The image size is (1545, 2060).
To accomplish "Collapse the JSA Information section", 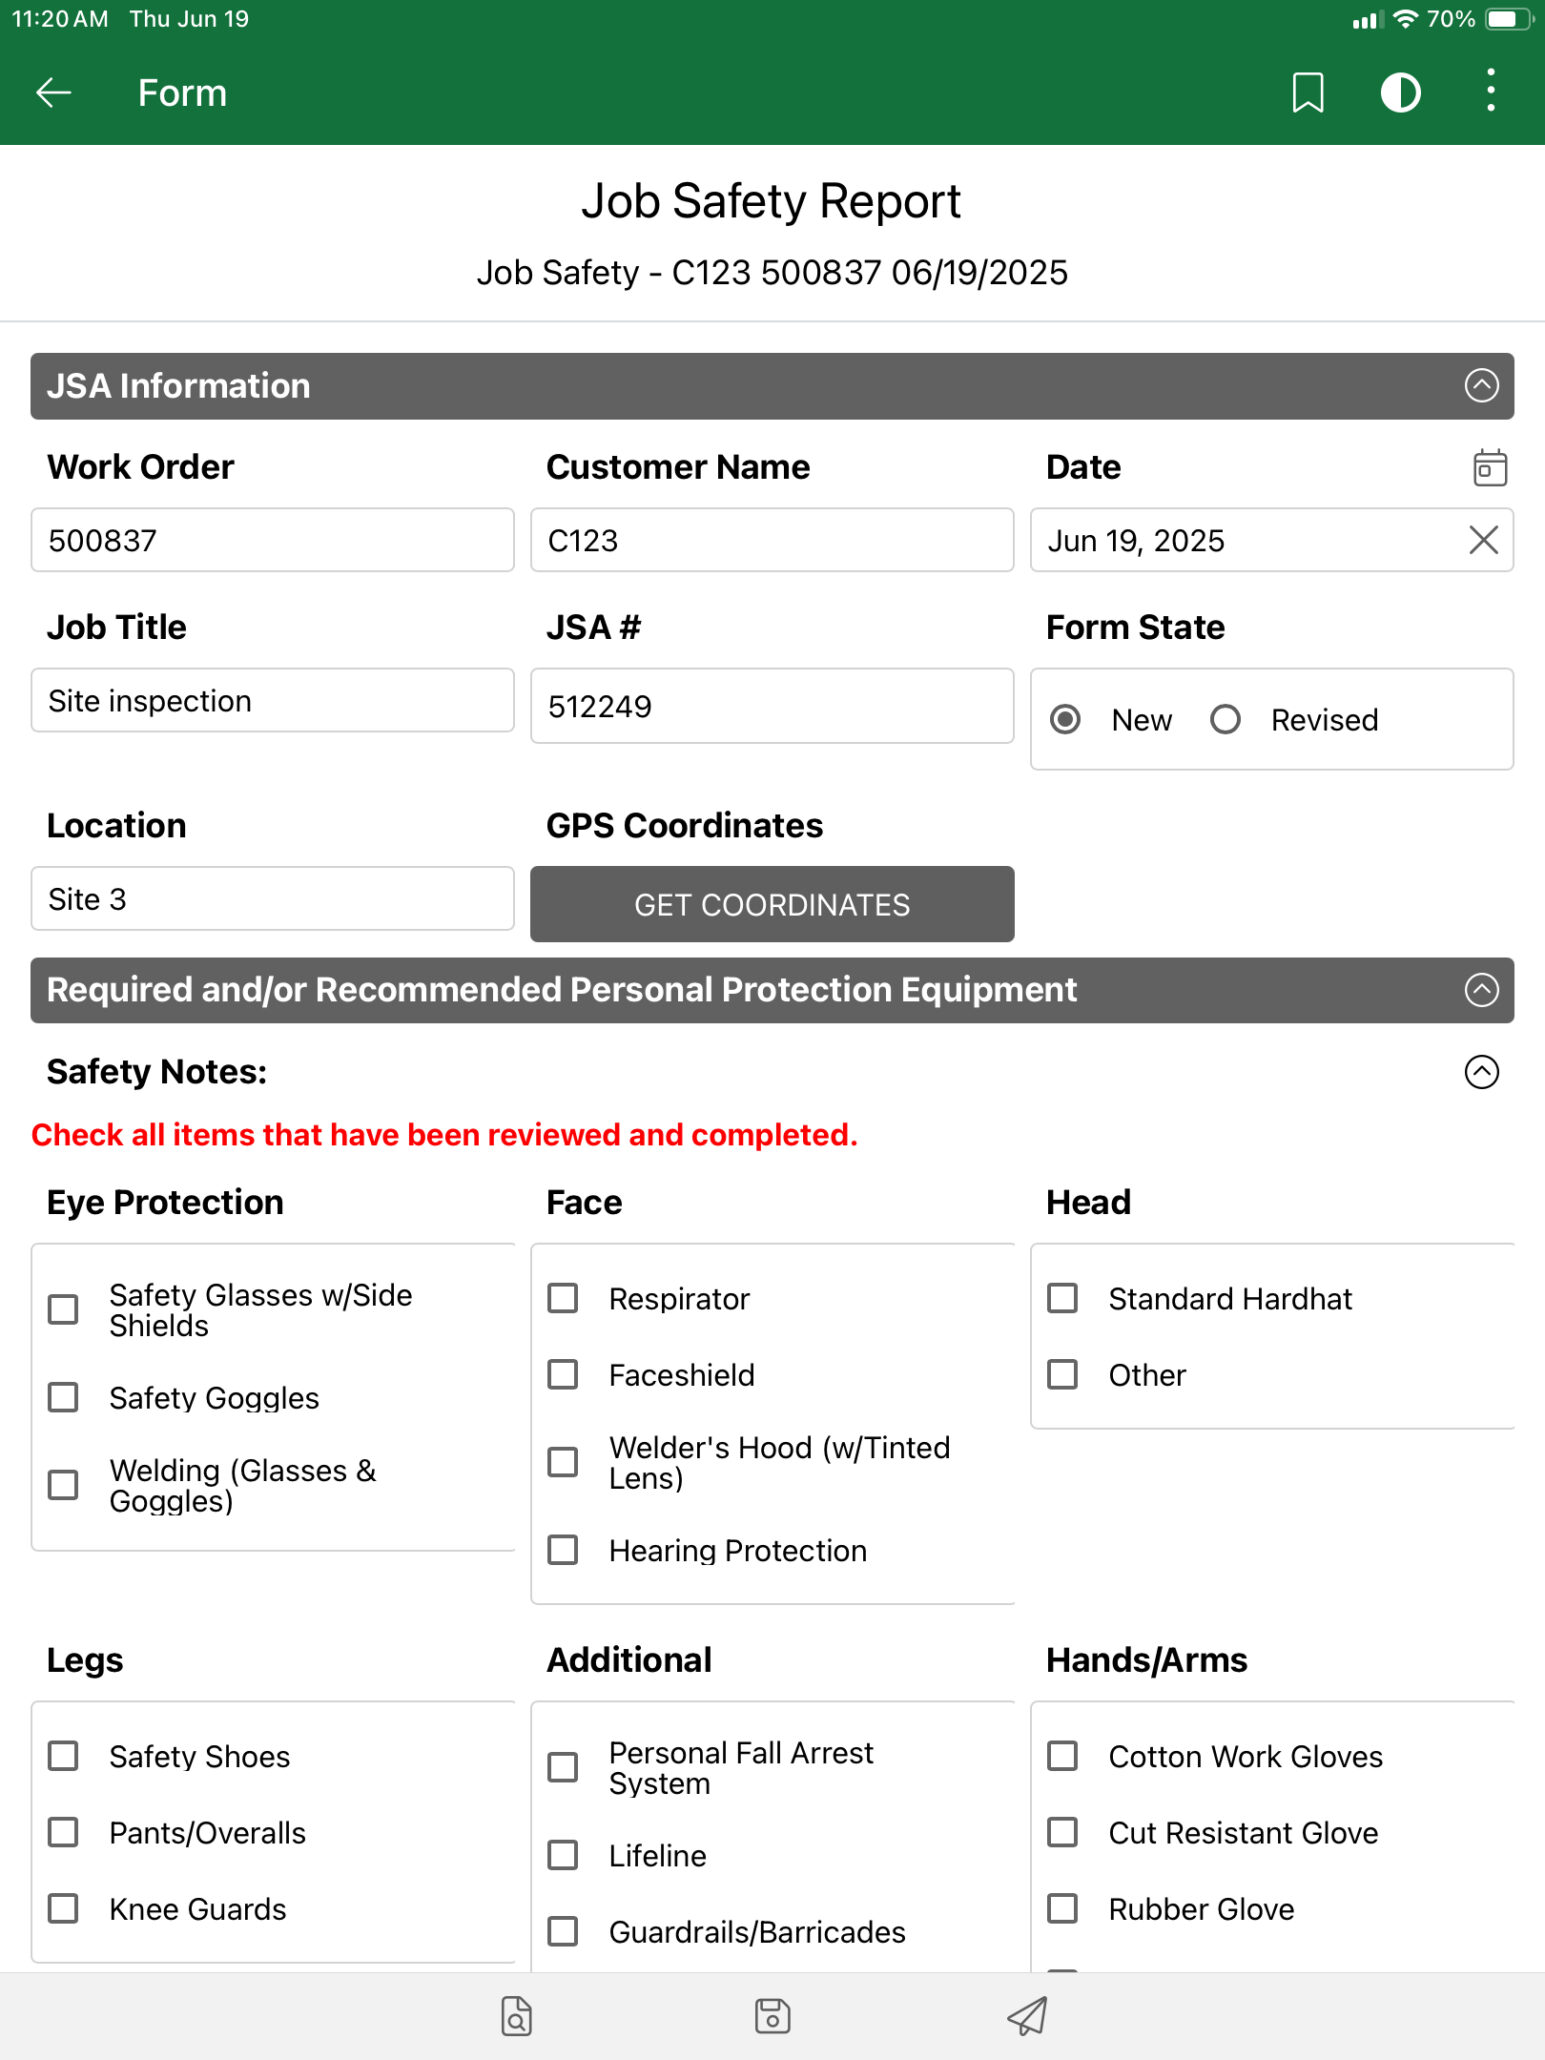I will (1481, 385).
